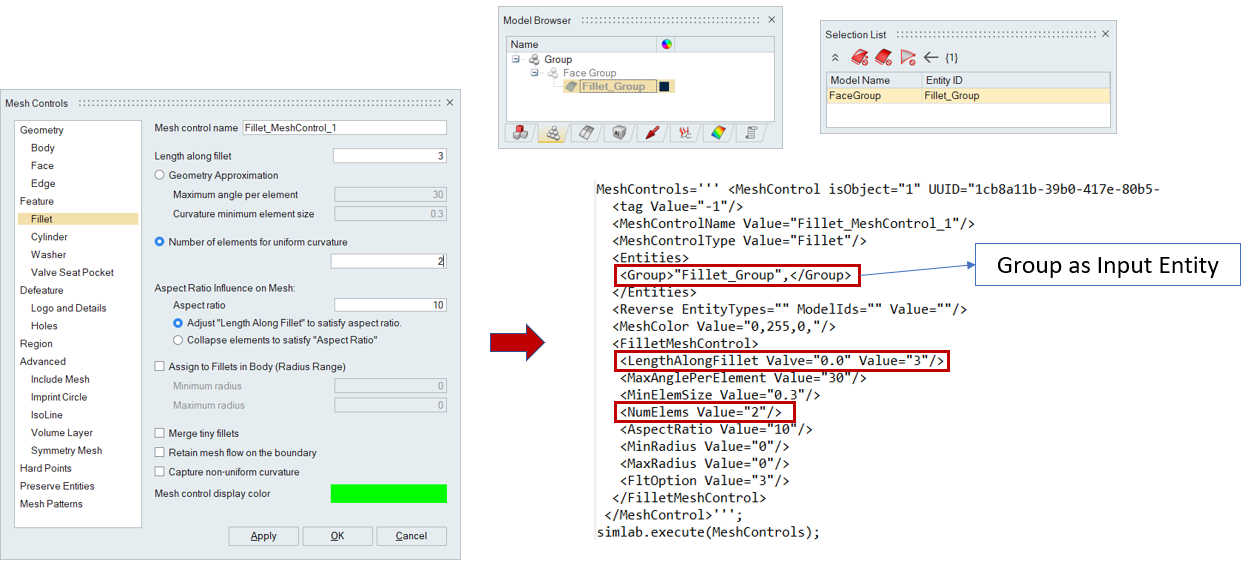Check Assign to Fillets in Body option
This screenshot has height=586, width=1253.
(x=160, y=367)
